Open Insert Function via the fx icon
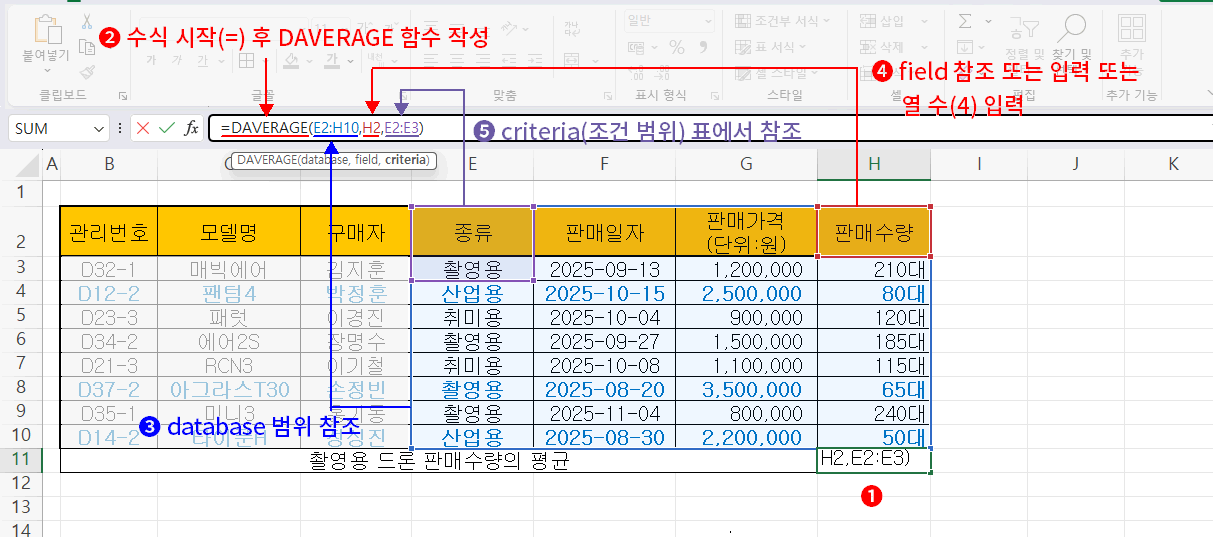The image size is (1213, 537). coord(191,128)
